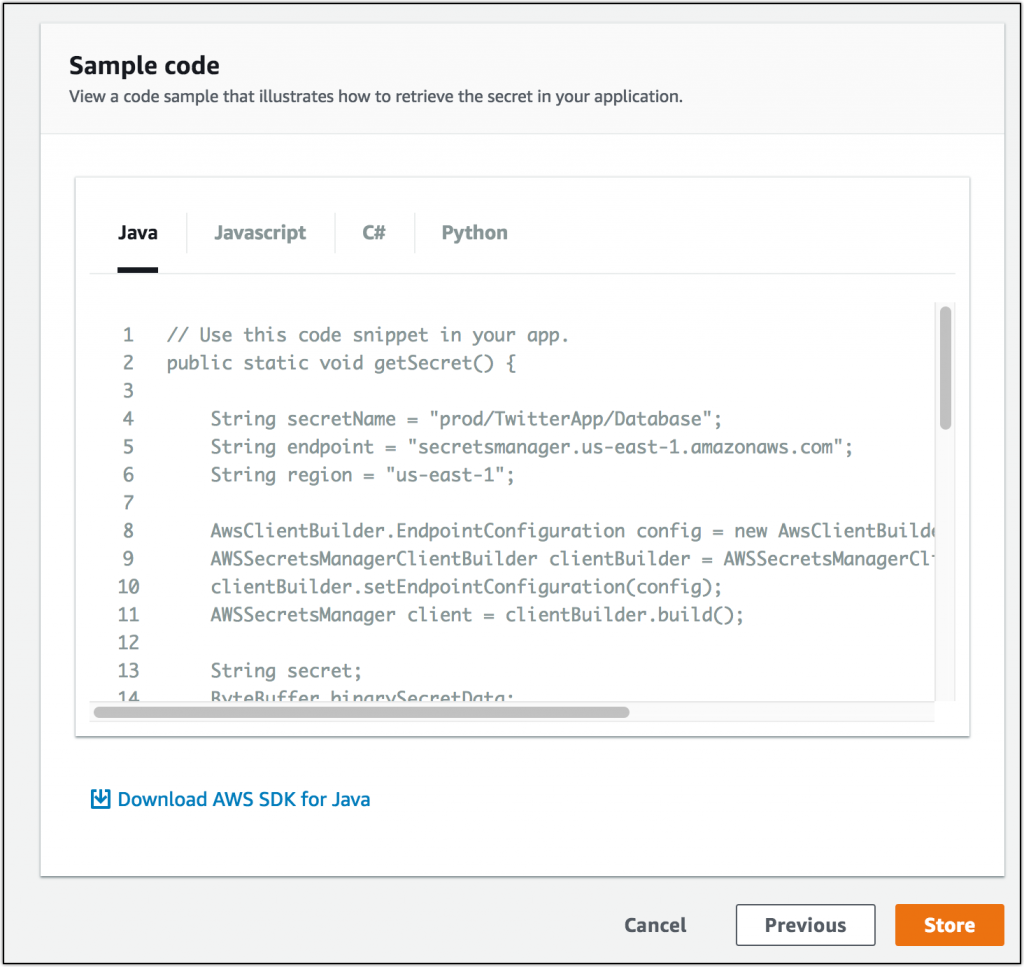
Task: Switch to the Python tab
Action: click(474, 232)
